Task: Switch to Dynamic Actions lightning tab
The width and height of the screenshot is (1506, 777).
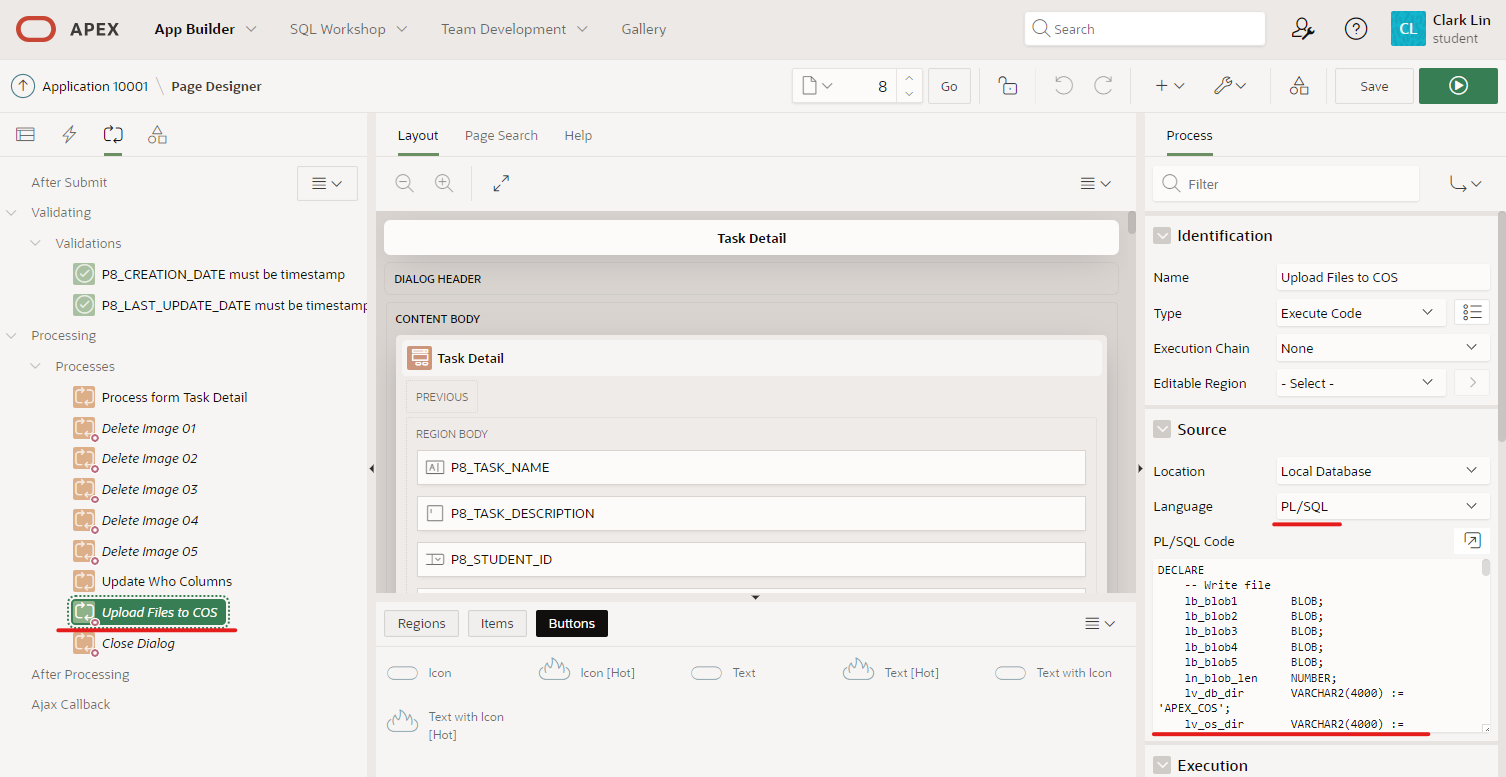Action: (69, 135)
